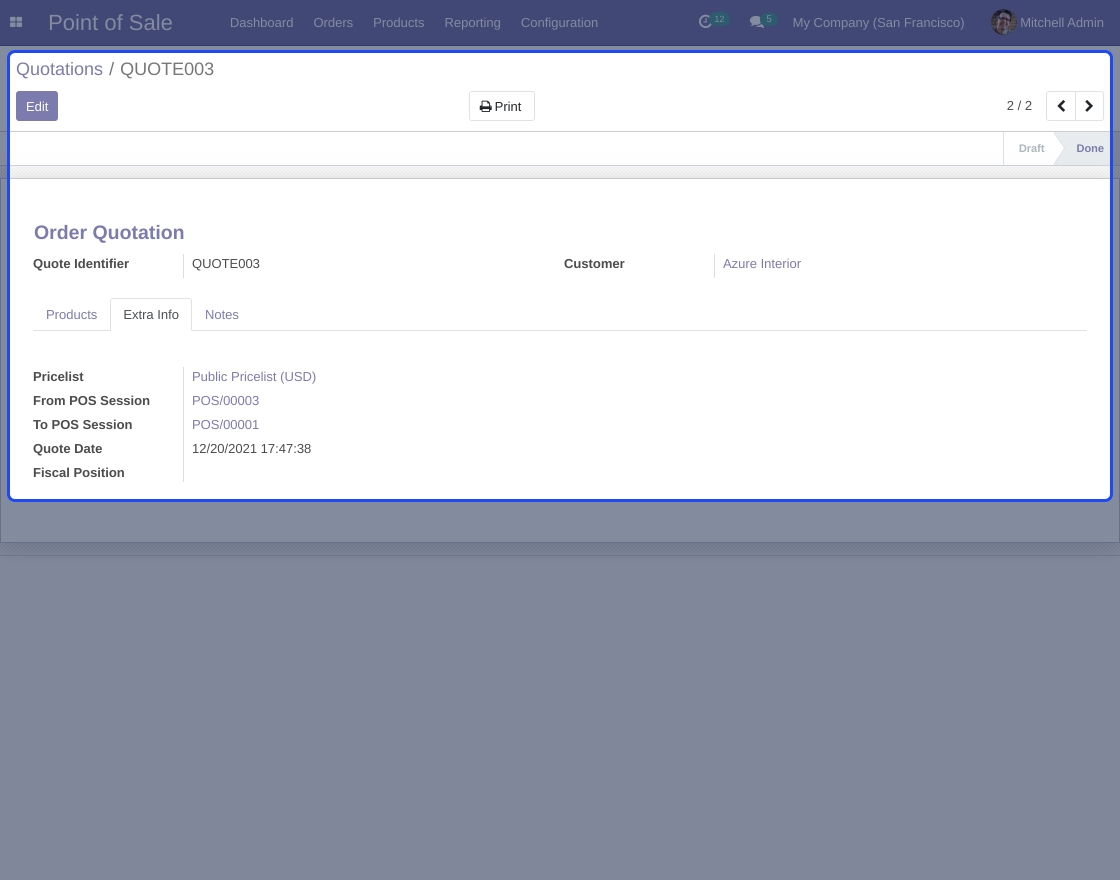Go to previous record arrow

click(1061, 106)
